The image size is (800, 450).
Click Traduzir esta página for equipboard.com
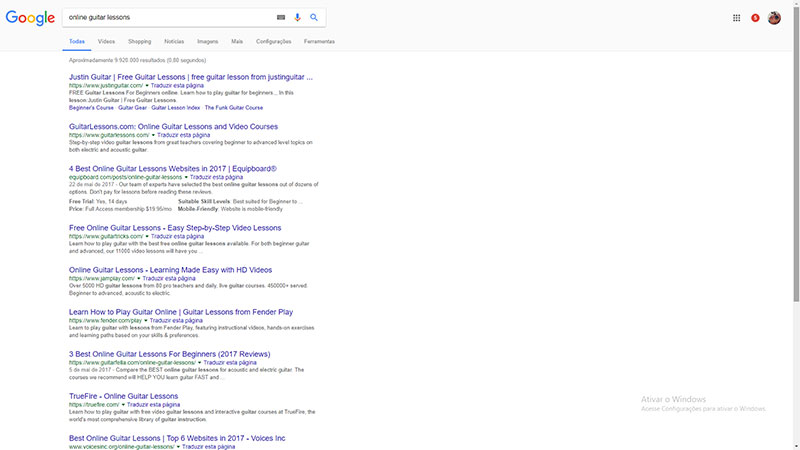point(216,177)
